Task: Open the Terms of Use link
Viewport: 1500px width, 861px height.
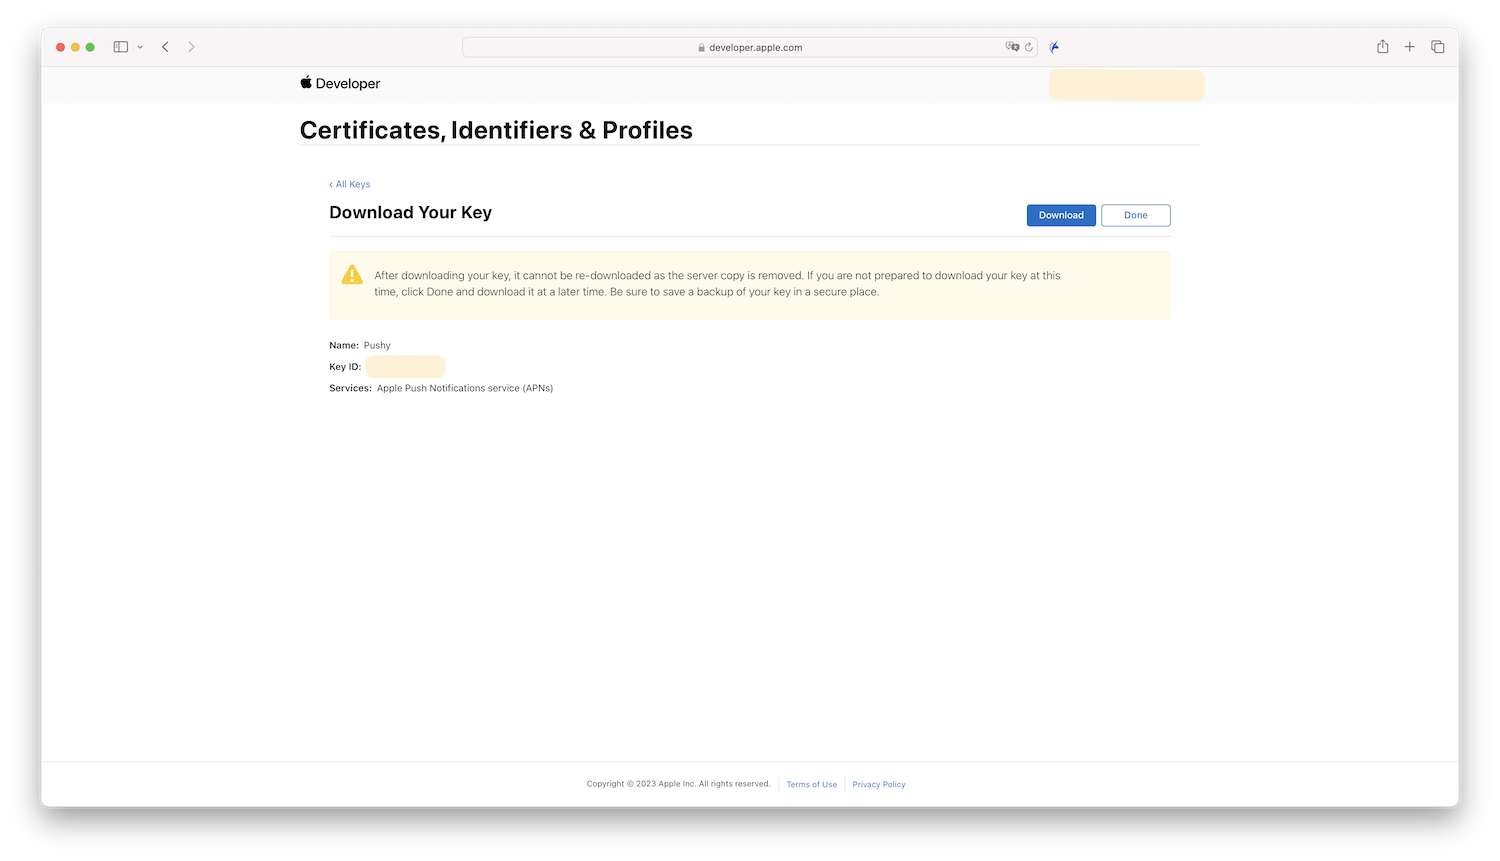Action: pos(811,785)
